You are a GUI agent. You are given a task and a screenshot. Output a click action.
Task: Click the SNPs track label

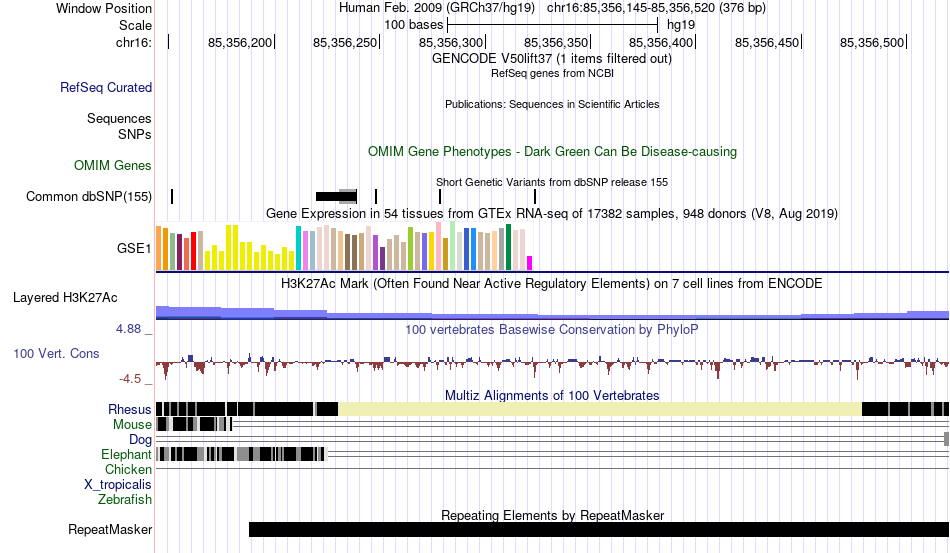pyautogui.click(x=135, y=134)
